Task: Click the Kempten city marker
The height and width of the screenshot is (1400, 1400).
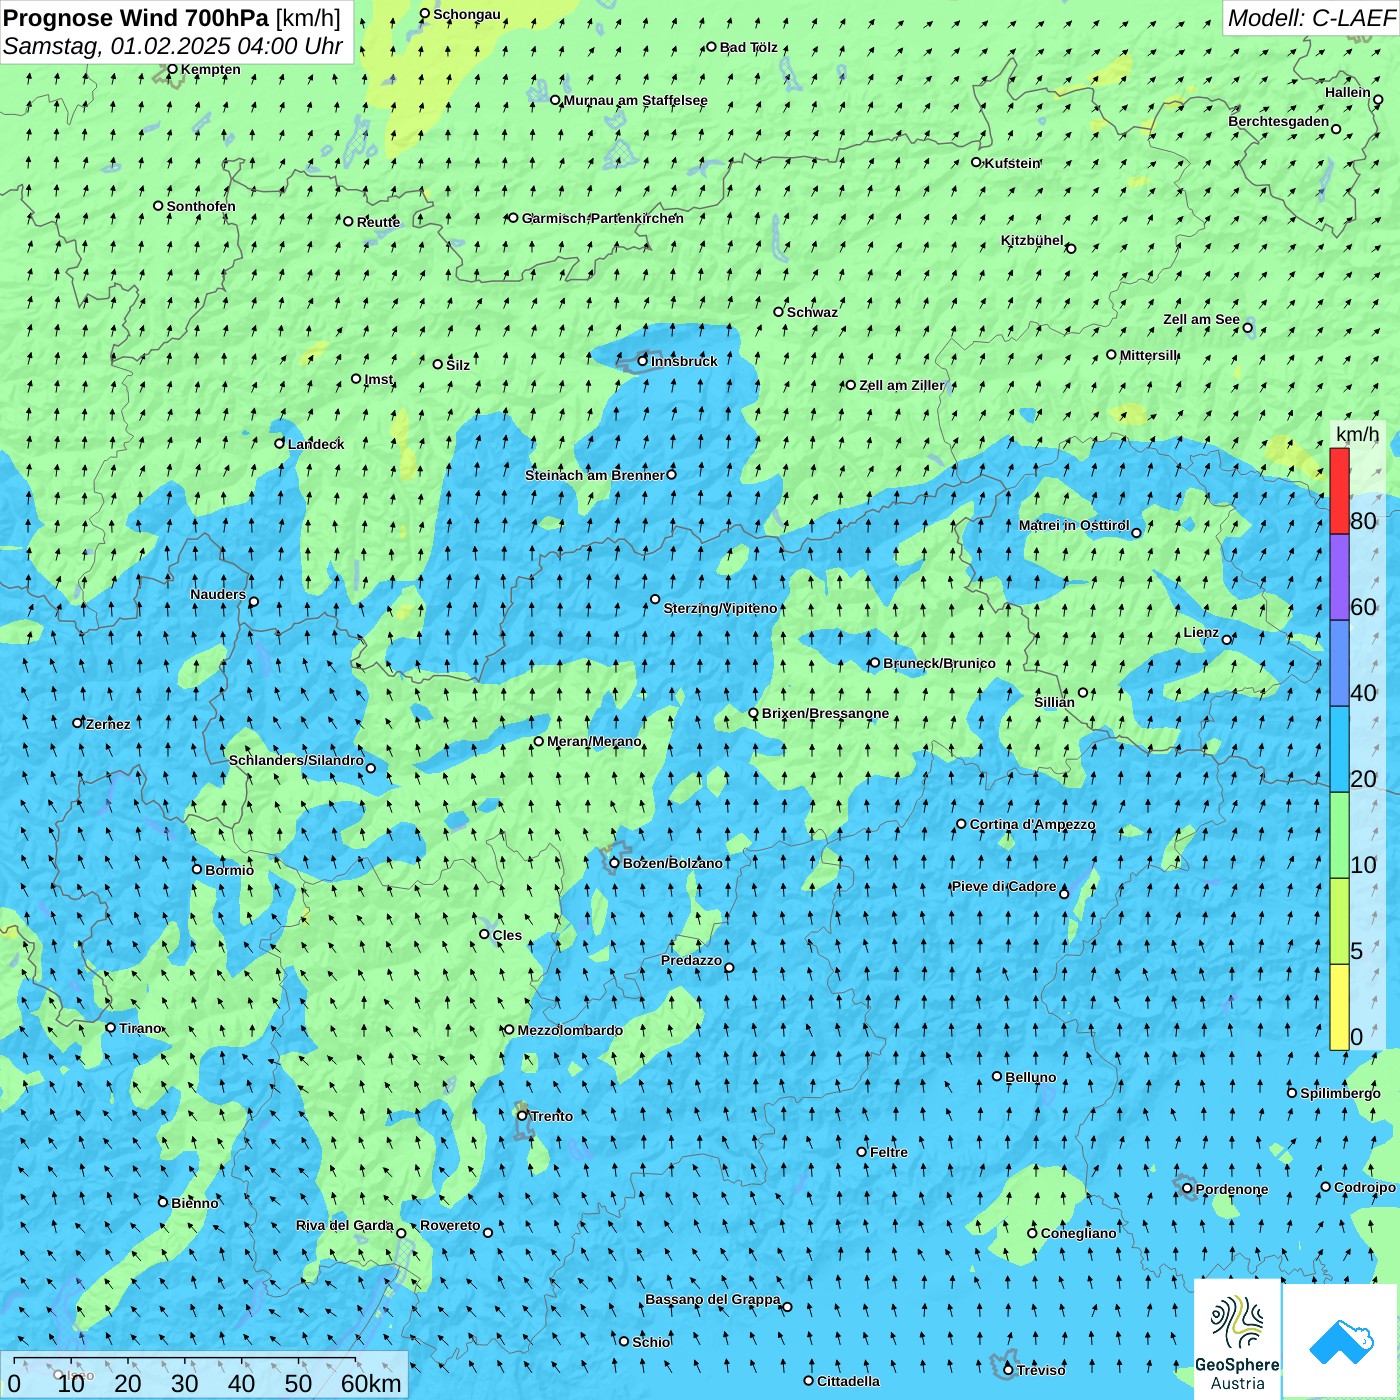Action: (x=172, y=69)
